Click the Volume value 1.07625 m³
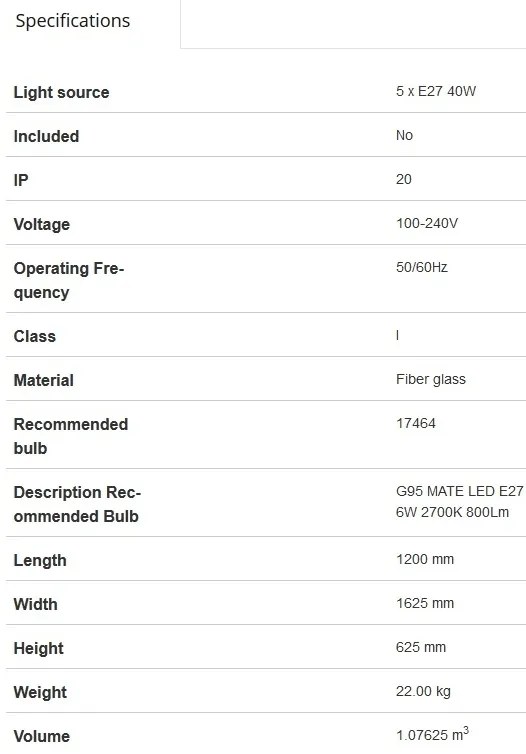Viewport: 526px width, 754px height. coord(432,734)
